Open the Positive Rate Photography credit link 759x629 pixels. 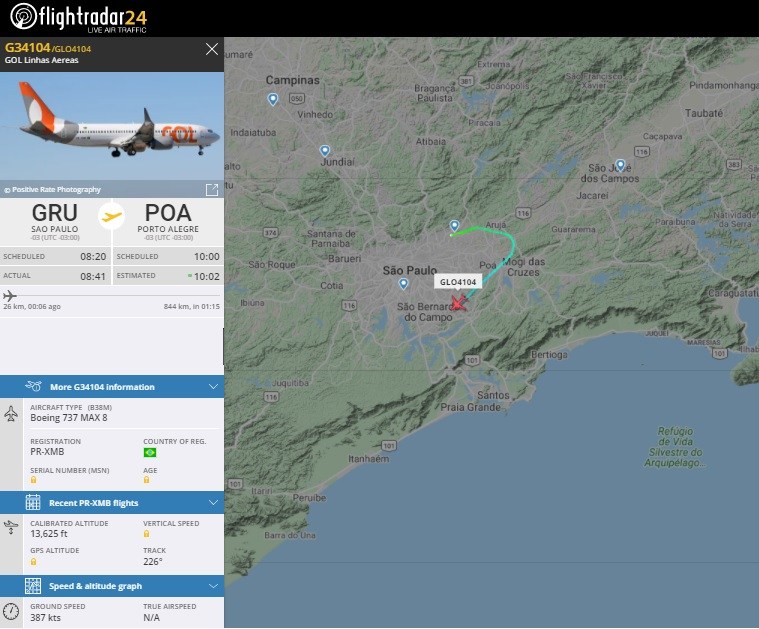[53, 190]
